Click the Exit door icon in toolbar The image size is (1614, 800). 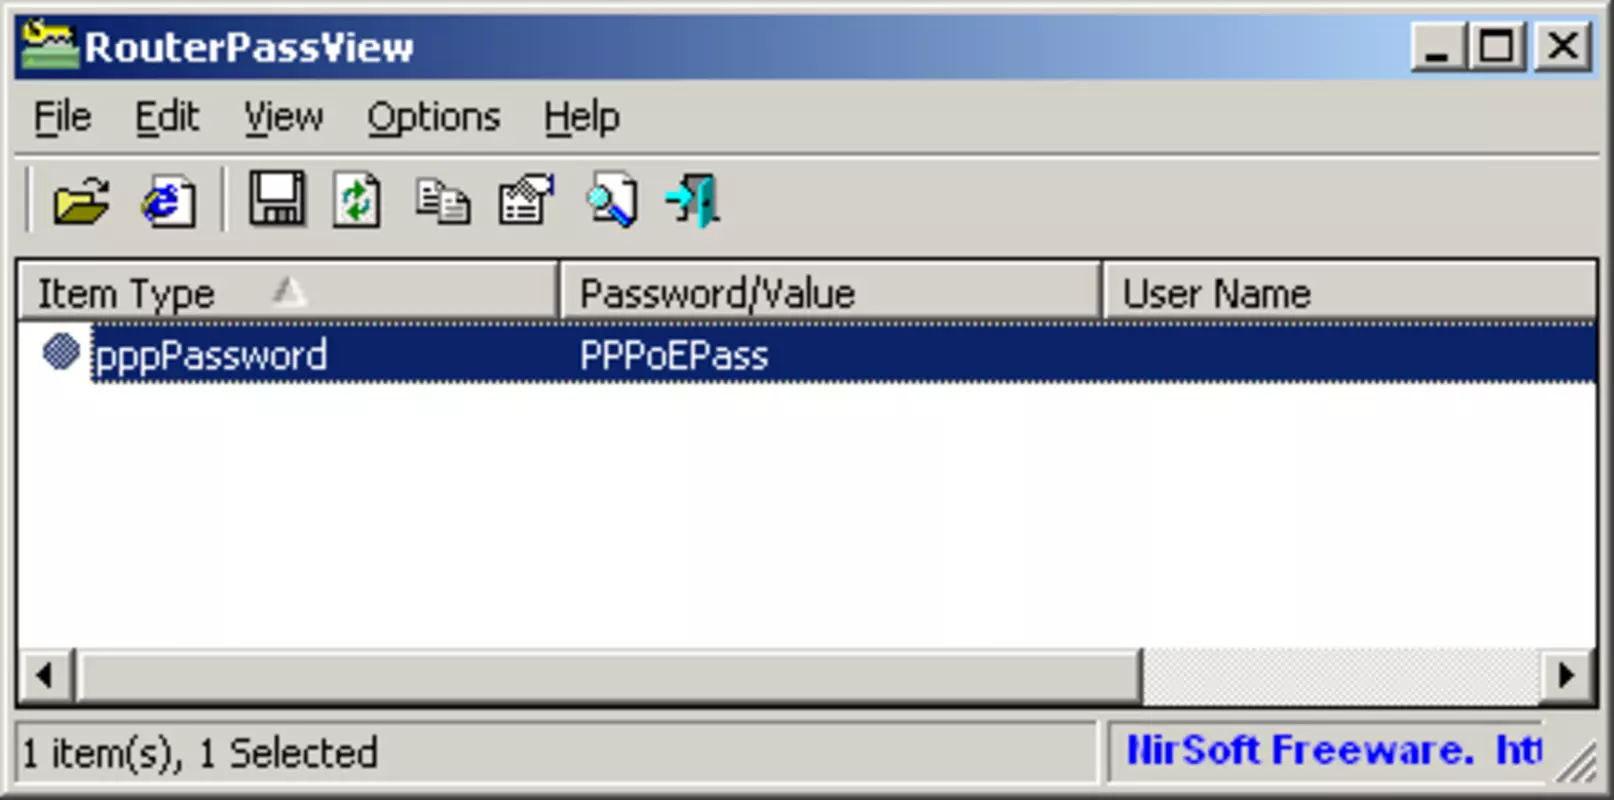693,201
